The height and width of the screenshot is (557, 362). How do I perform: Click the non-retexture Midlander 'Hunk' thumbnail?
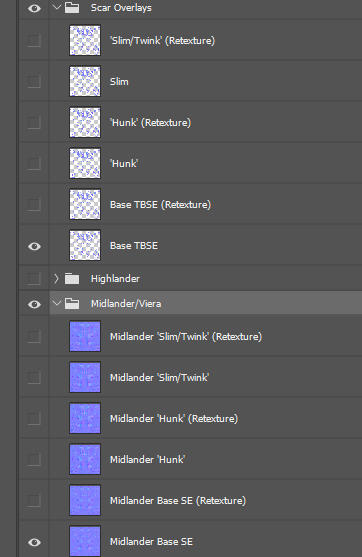tap(85, 459)
